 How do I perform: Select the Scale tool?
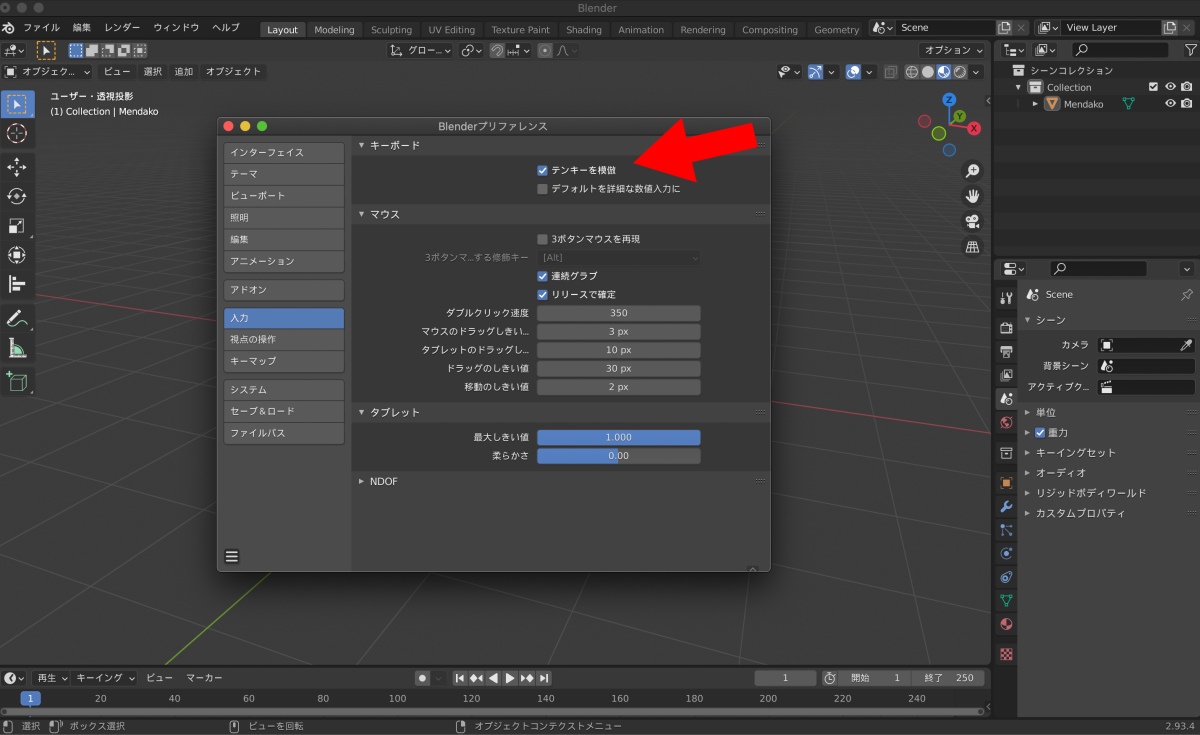(x=17, y=226)
